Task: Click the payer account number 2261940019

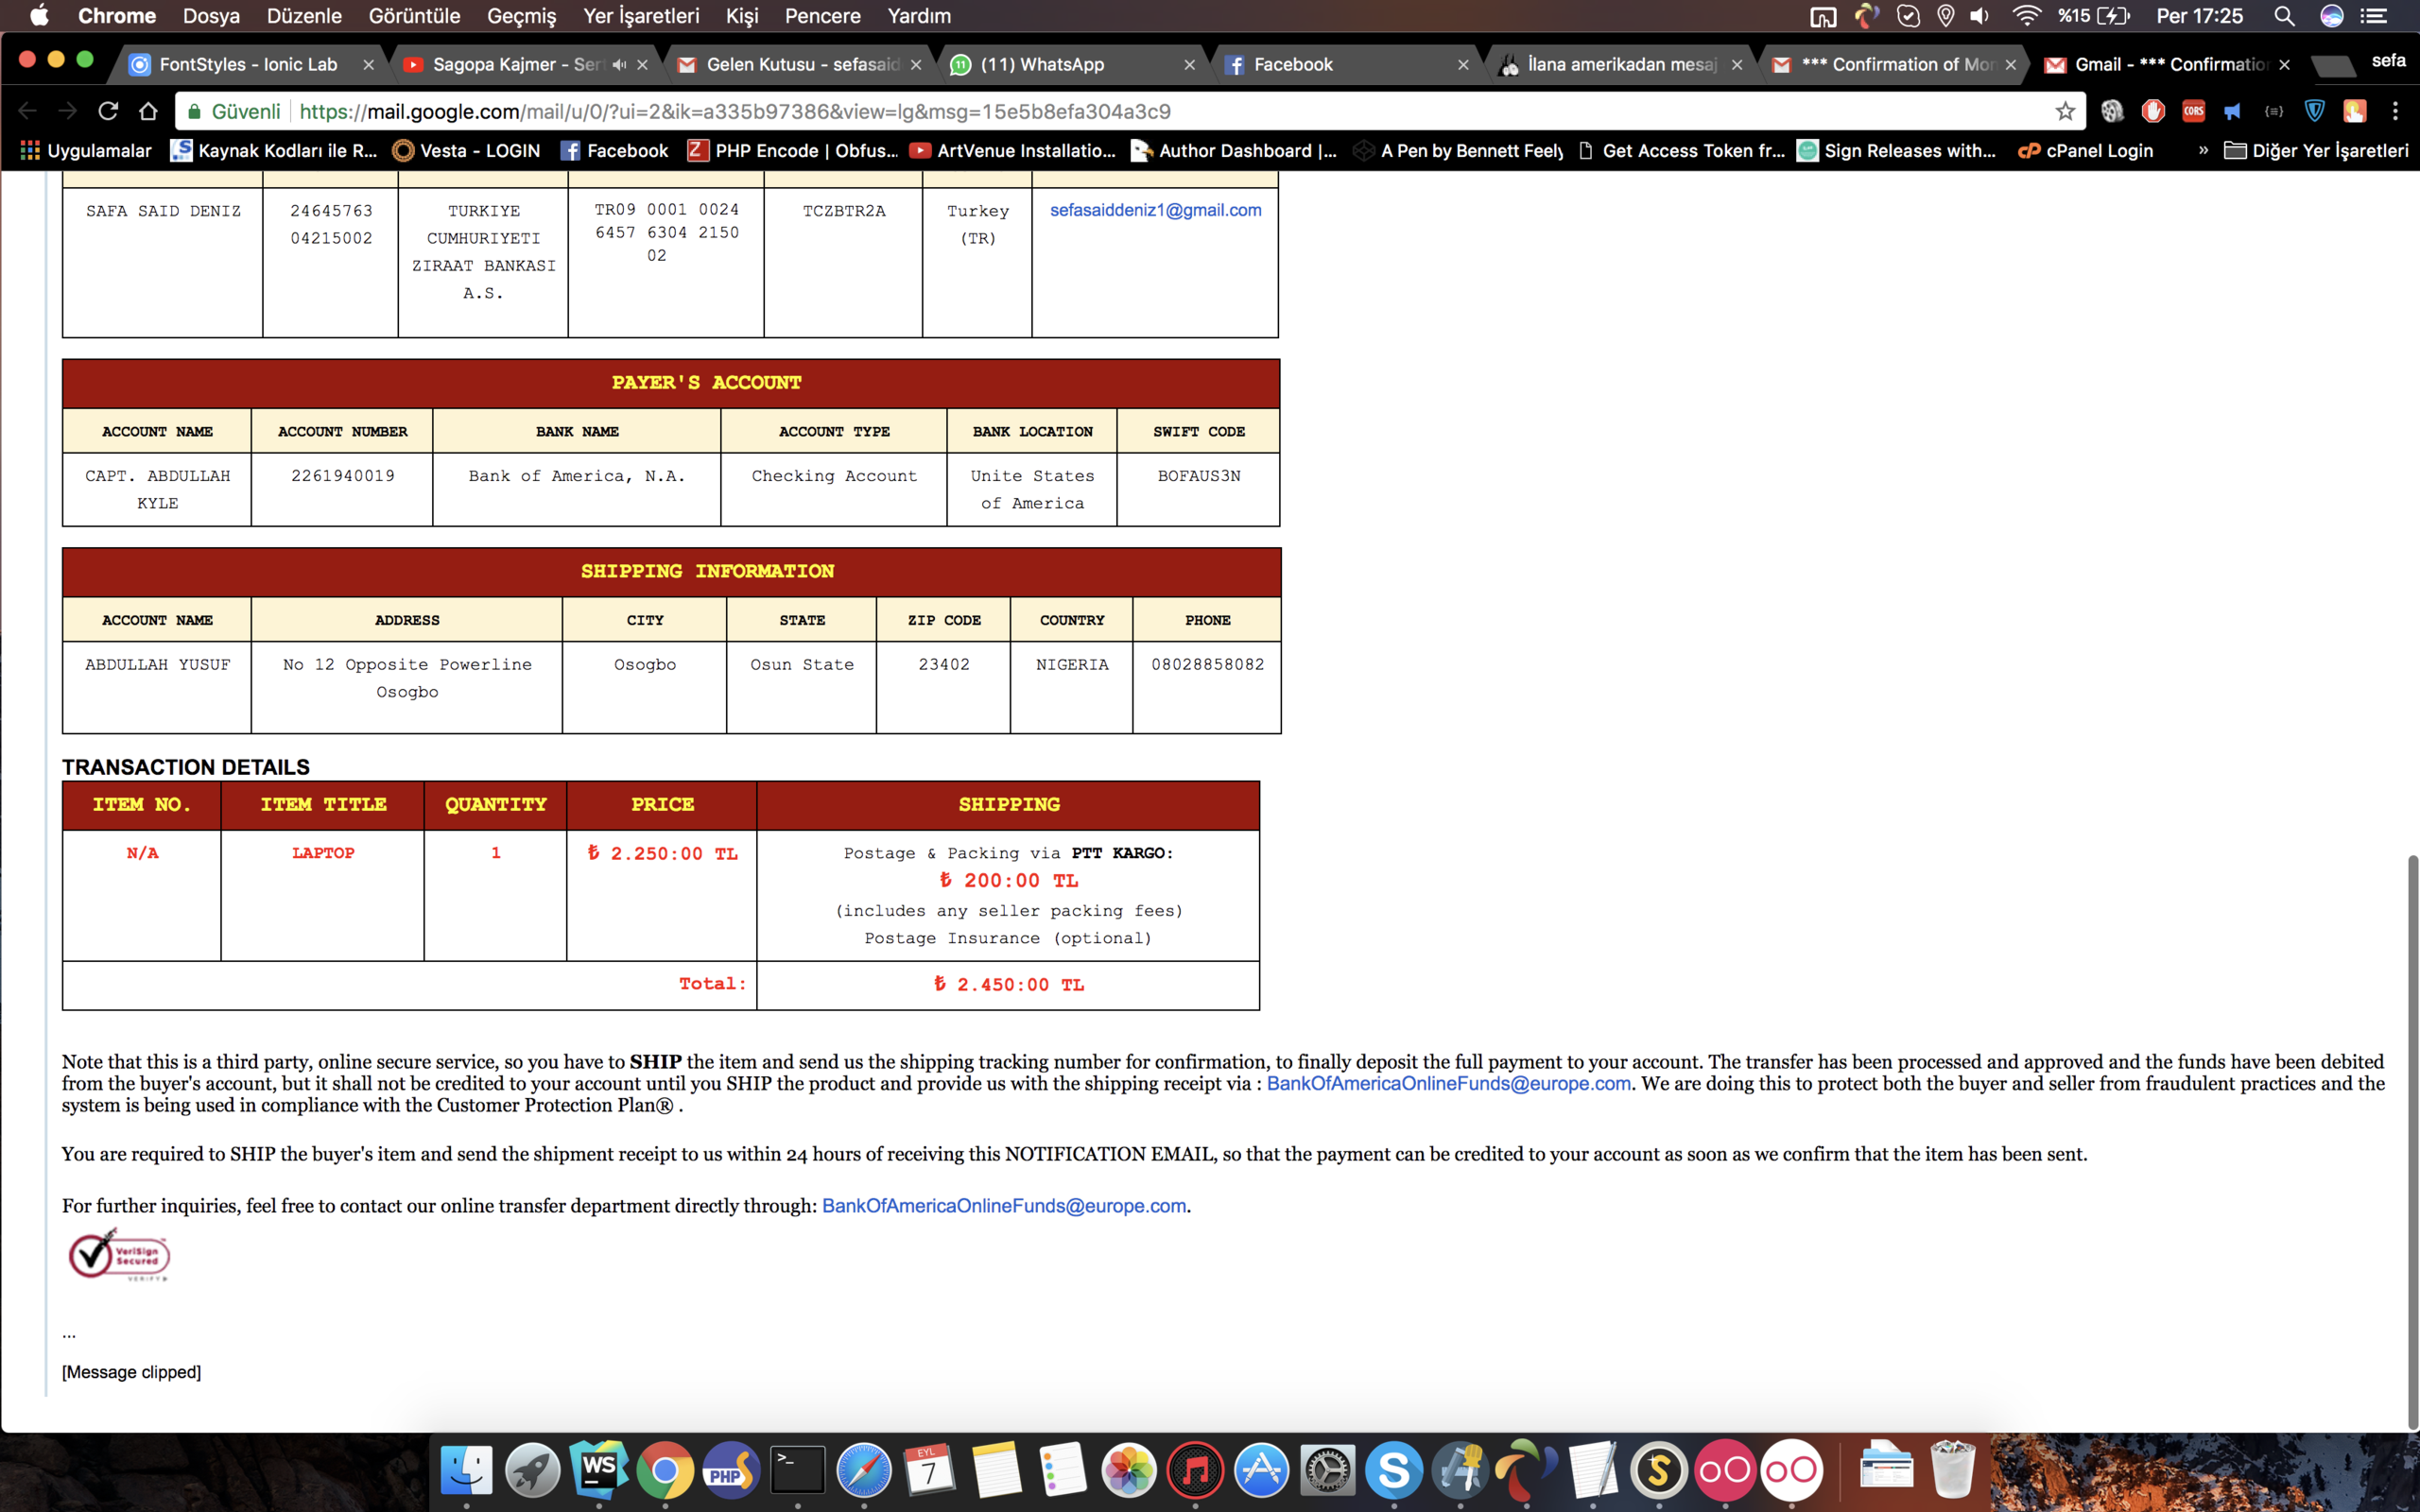Action: (x=342, y=476)
